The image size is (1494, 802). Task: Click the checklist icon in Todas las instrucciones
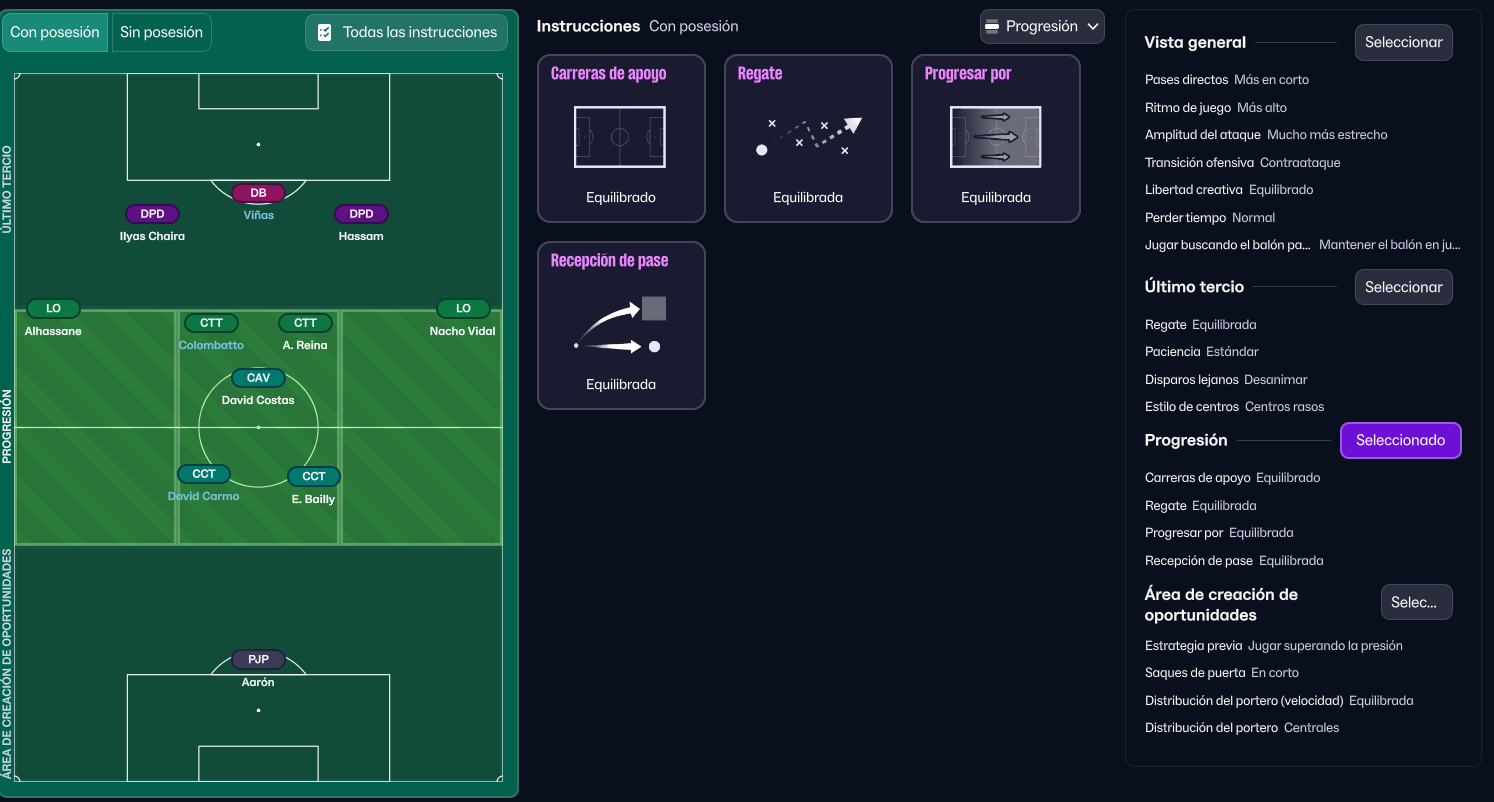(324, 32)
